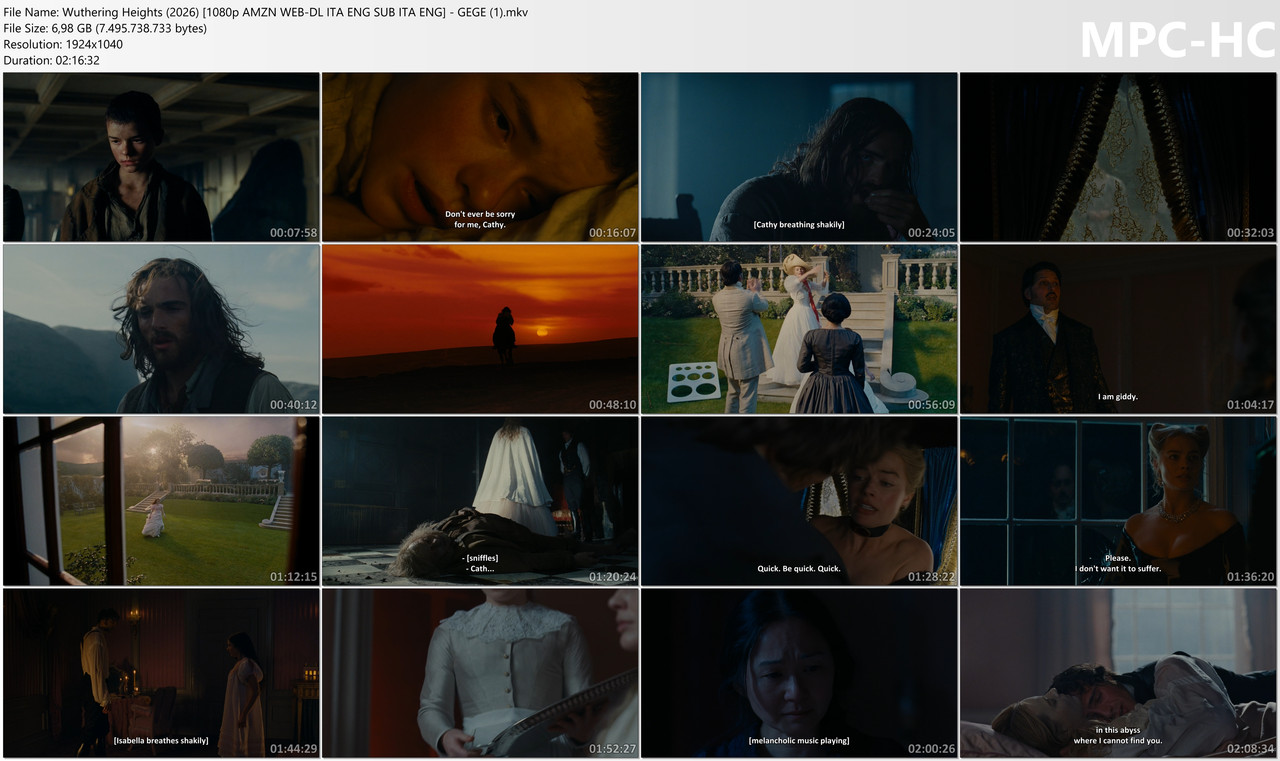Click the Duration: 02:16:32 text

point(51,60)
